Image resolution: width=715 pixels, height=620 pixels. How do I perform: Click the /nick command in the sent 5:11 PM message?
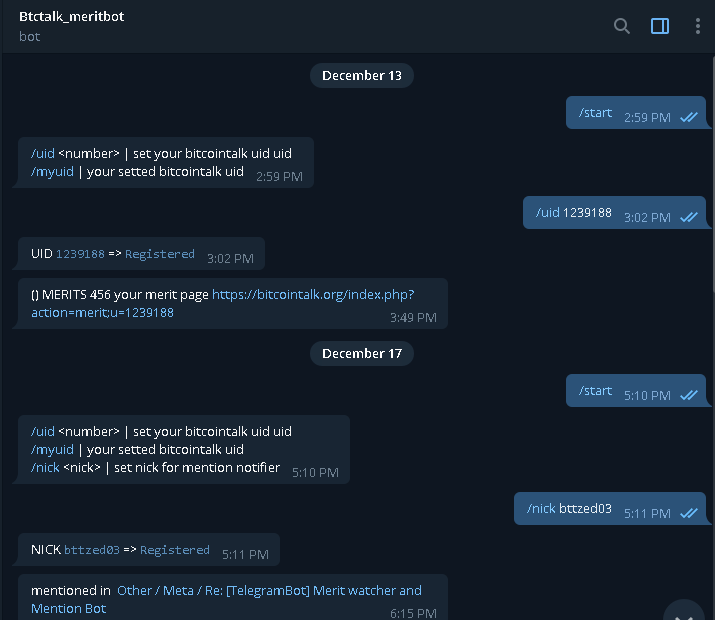coord(541,509)
